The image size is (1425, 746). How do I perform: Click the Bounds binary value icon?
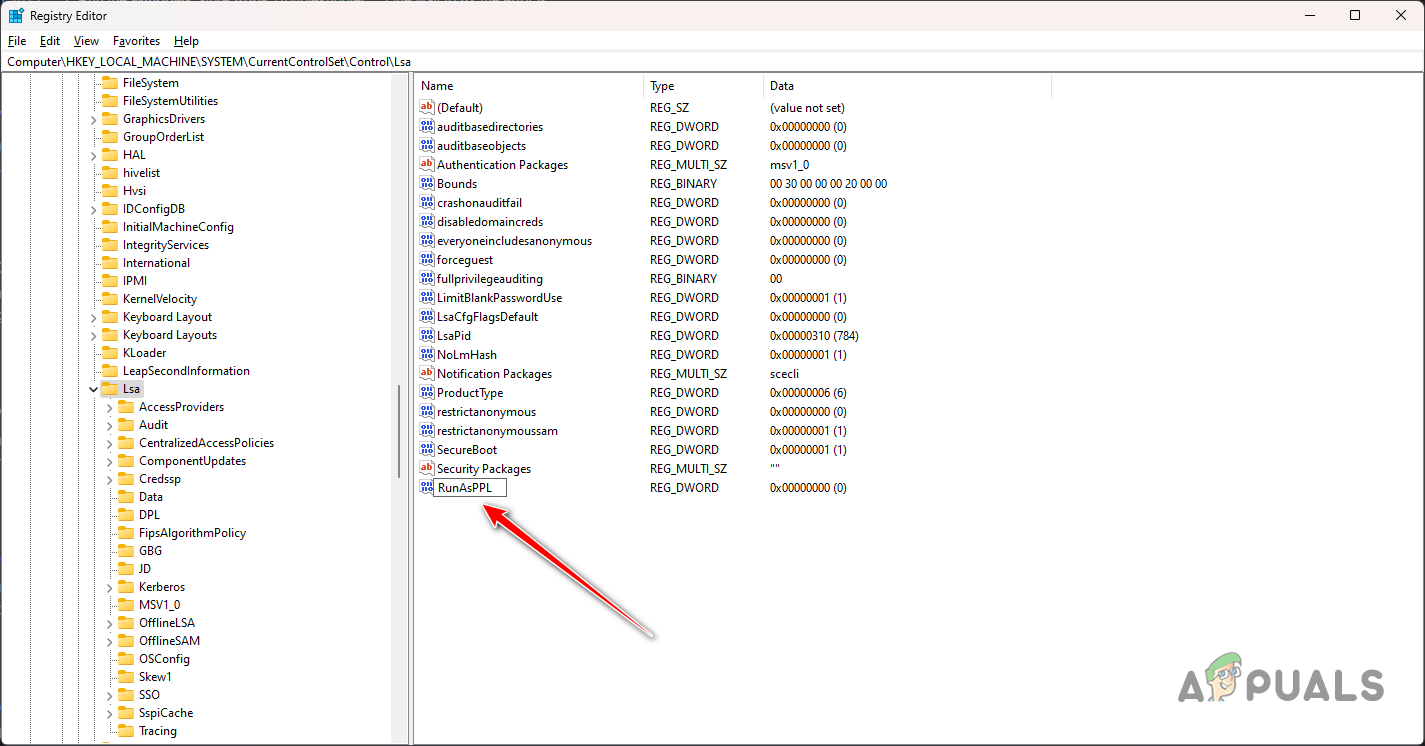coord(427,184)
